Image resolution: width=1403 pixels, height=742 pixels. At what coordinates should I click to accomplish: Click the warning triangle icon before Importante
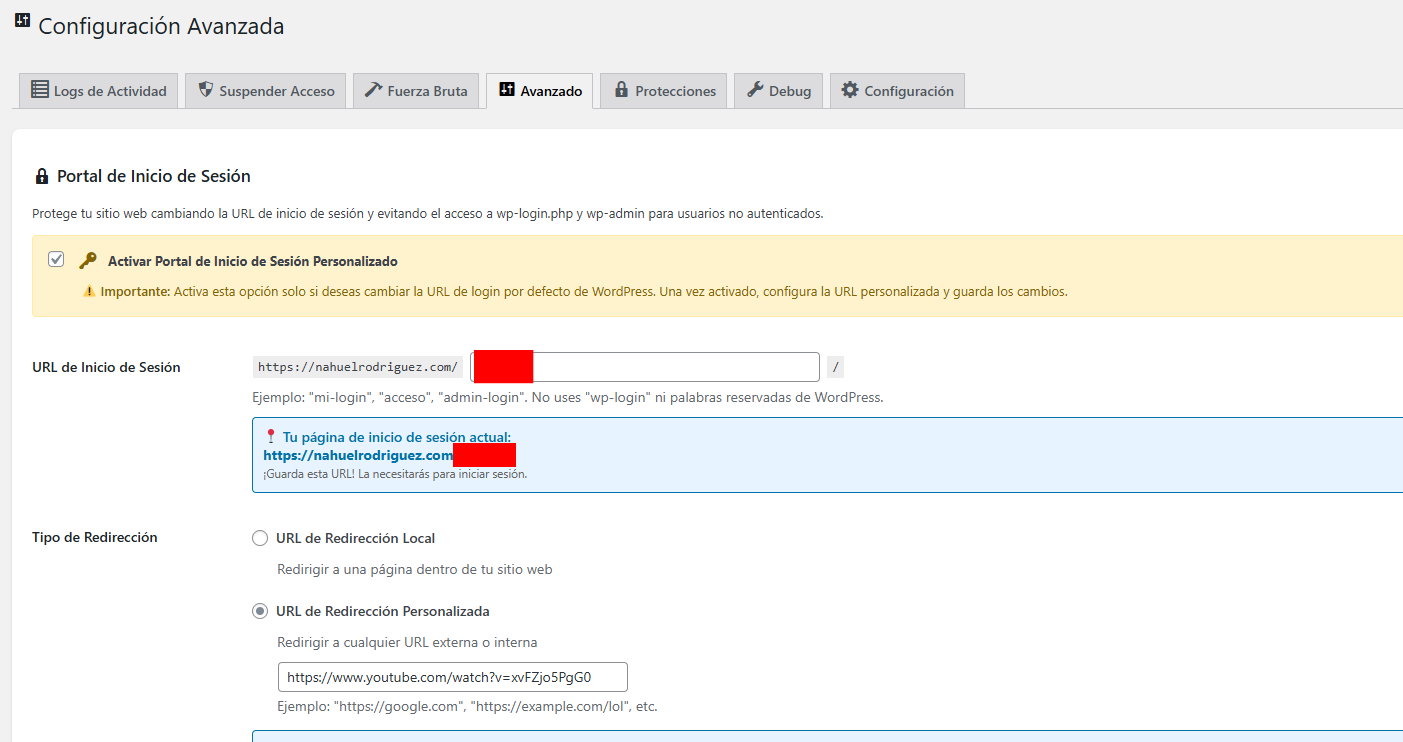pos(90,292)
